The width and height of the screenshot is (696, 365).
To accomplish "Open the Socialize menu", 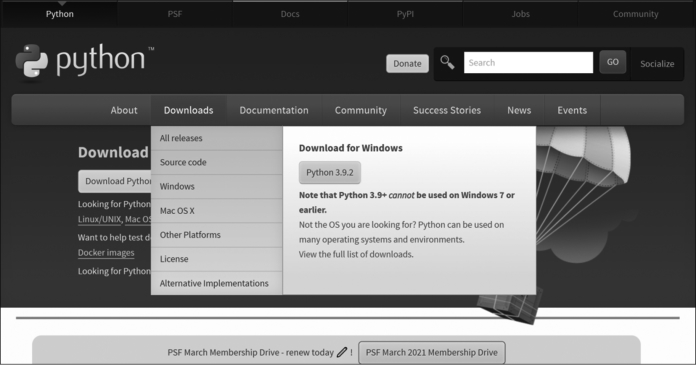I will point(657,64).
